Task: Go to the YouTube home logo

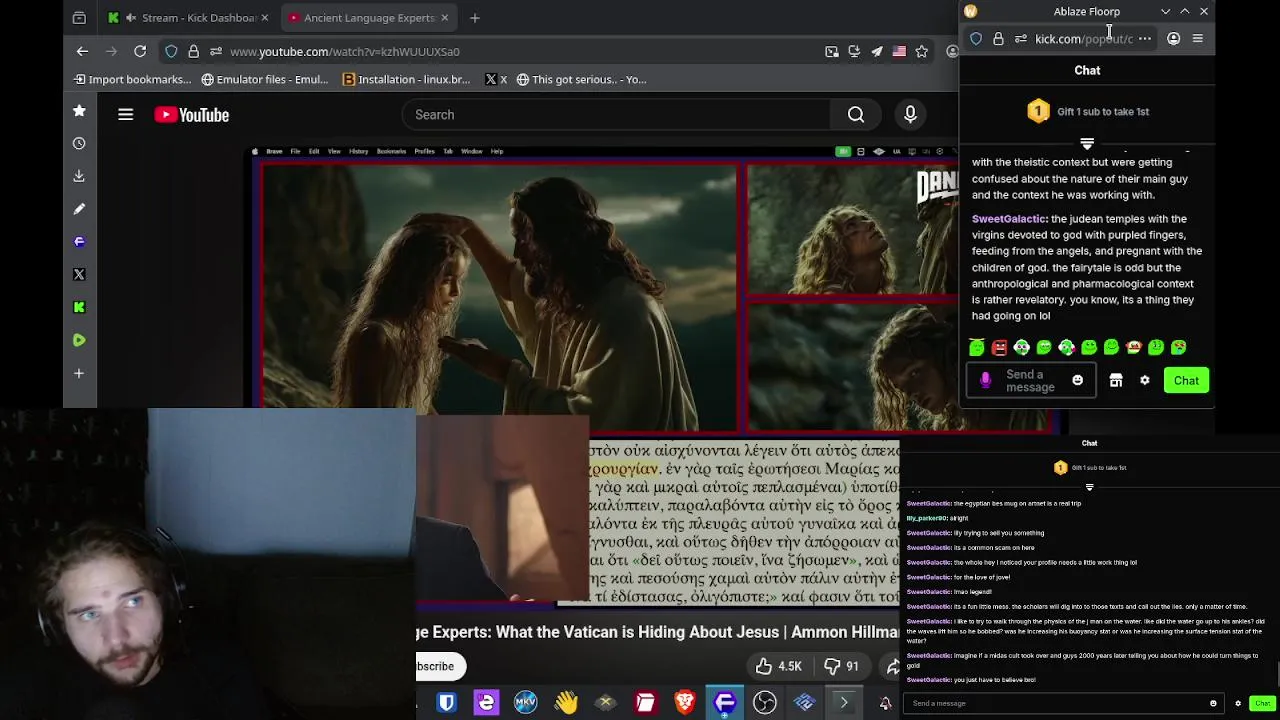Action: click(192, 115)
